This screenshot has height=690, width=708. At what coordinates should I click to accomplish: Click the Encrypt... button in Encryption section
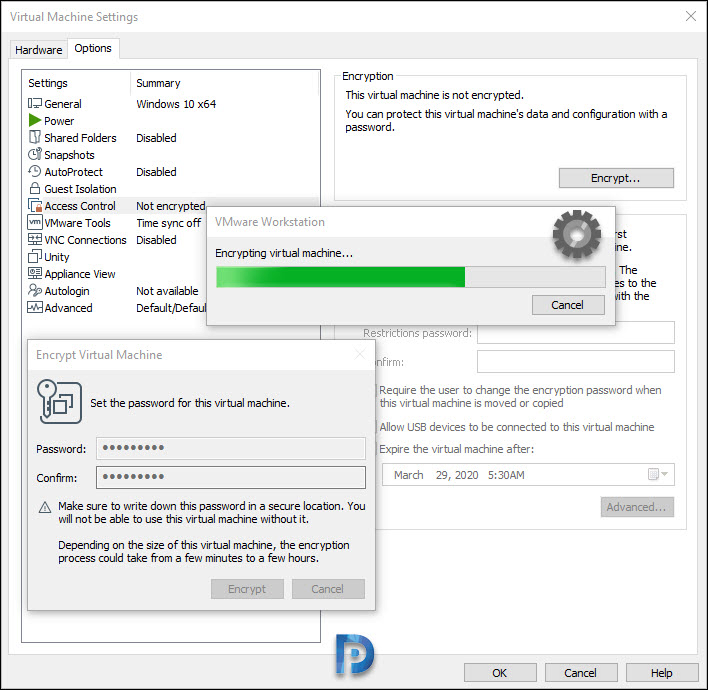pyautogui.click(x=616, y=178)
